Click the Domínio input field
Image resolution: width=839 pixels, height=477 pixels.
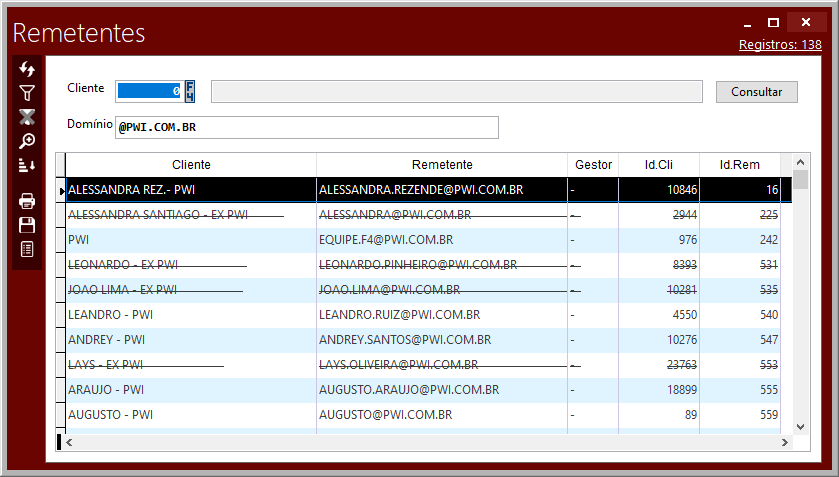coord(306,128)
